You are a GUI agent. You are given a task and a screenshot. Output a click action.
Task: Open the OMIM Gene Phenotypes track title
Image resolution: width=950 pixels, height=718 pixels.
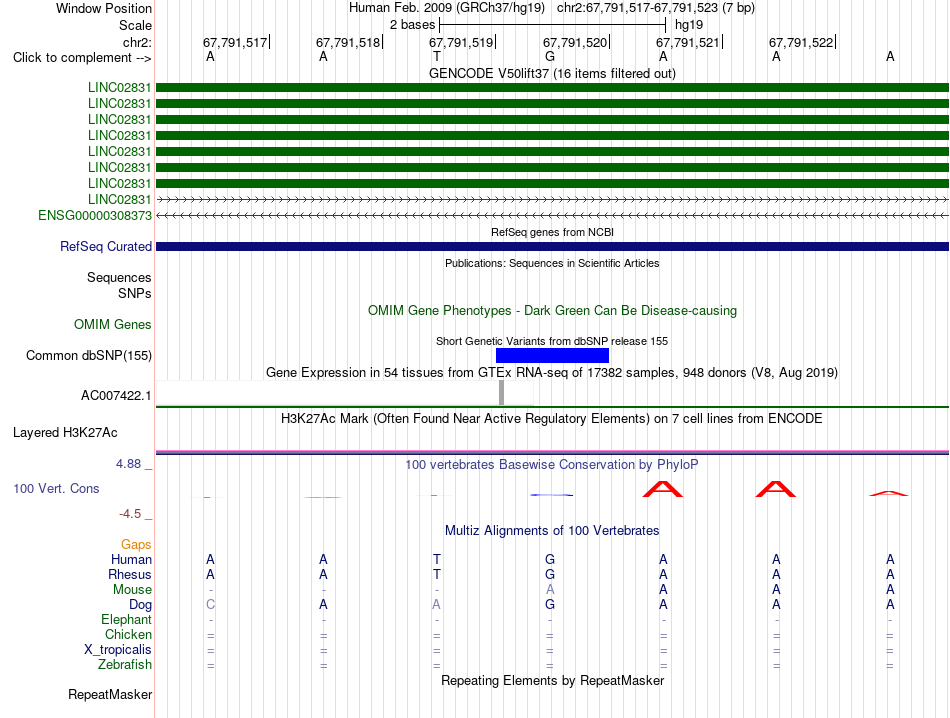point(552,311)
